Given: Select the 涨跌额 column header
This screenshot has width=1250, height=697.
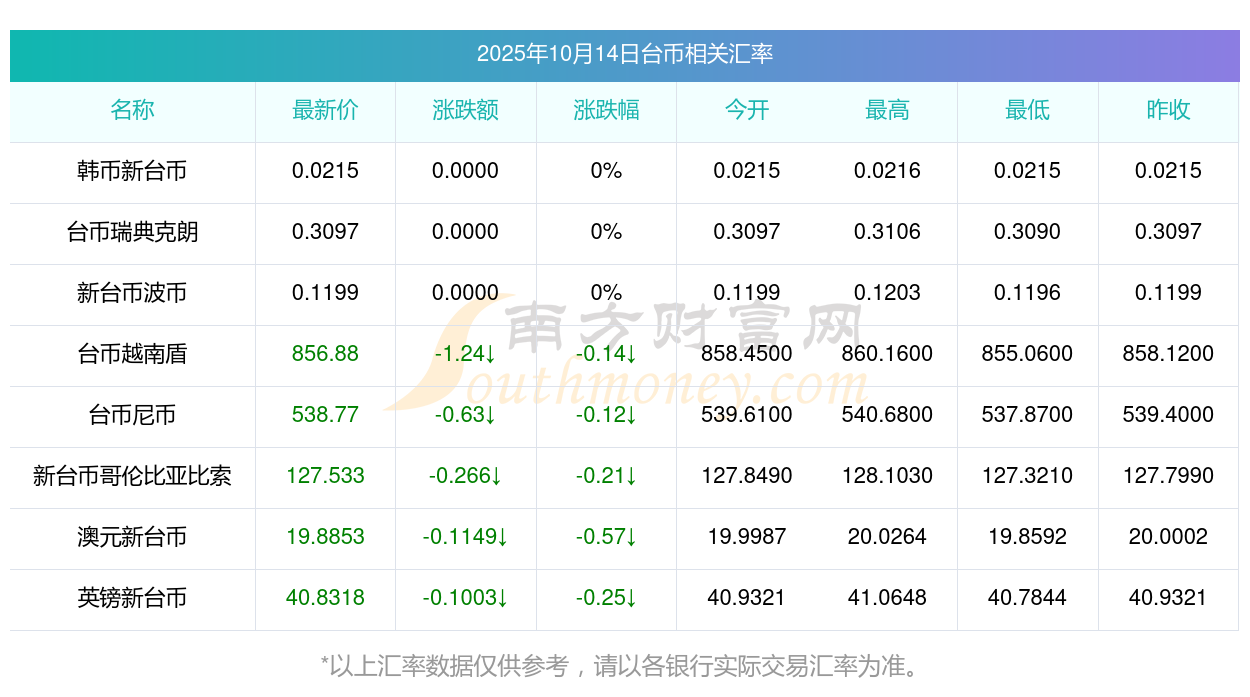Looking at the screenshot, I should (x=465, y=110).
